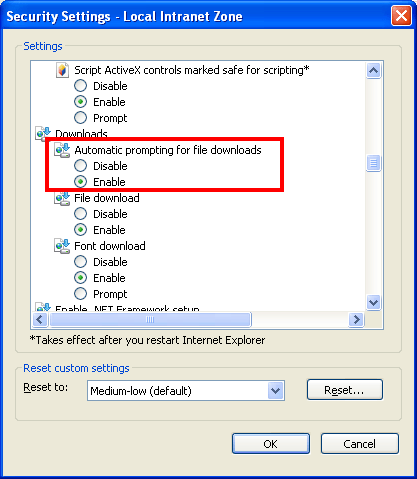
Task: Click the Script ActiveX controls setting icon
Action: pos(62,70)
